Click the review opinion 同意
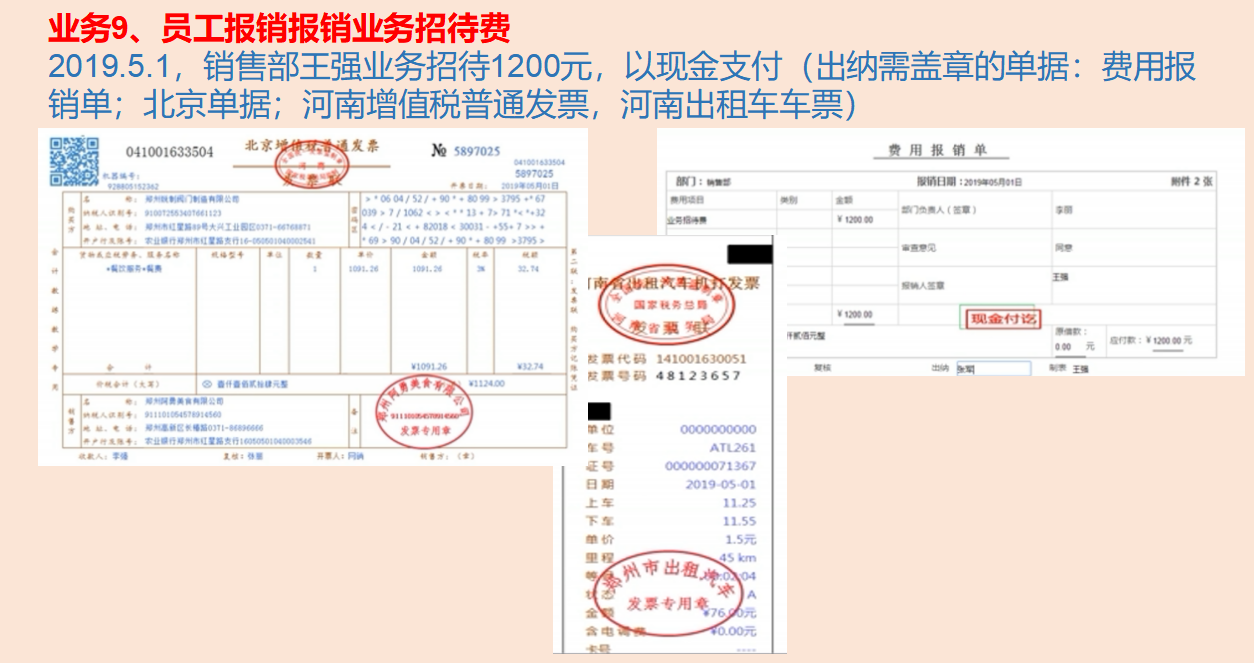Image resolution: width=1254 pixels, height=663 pixels. pos(1062,247)
